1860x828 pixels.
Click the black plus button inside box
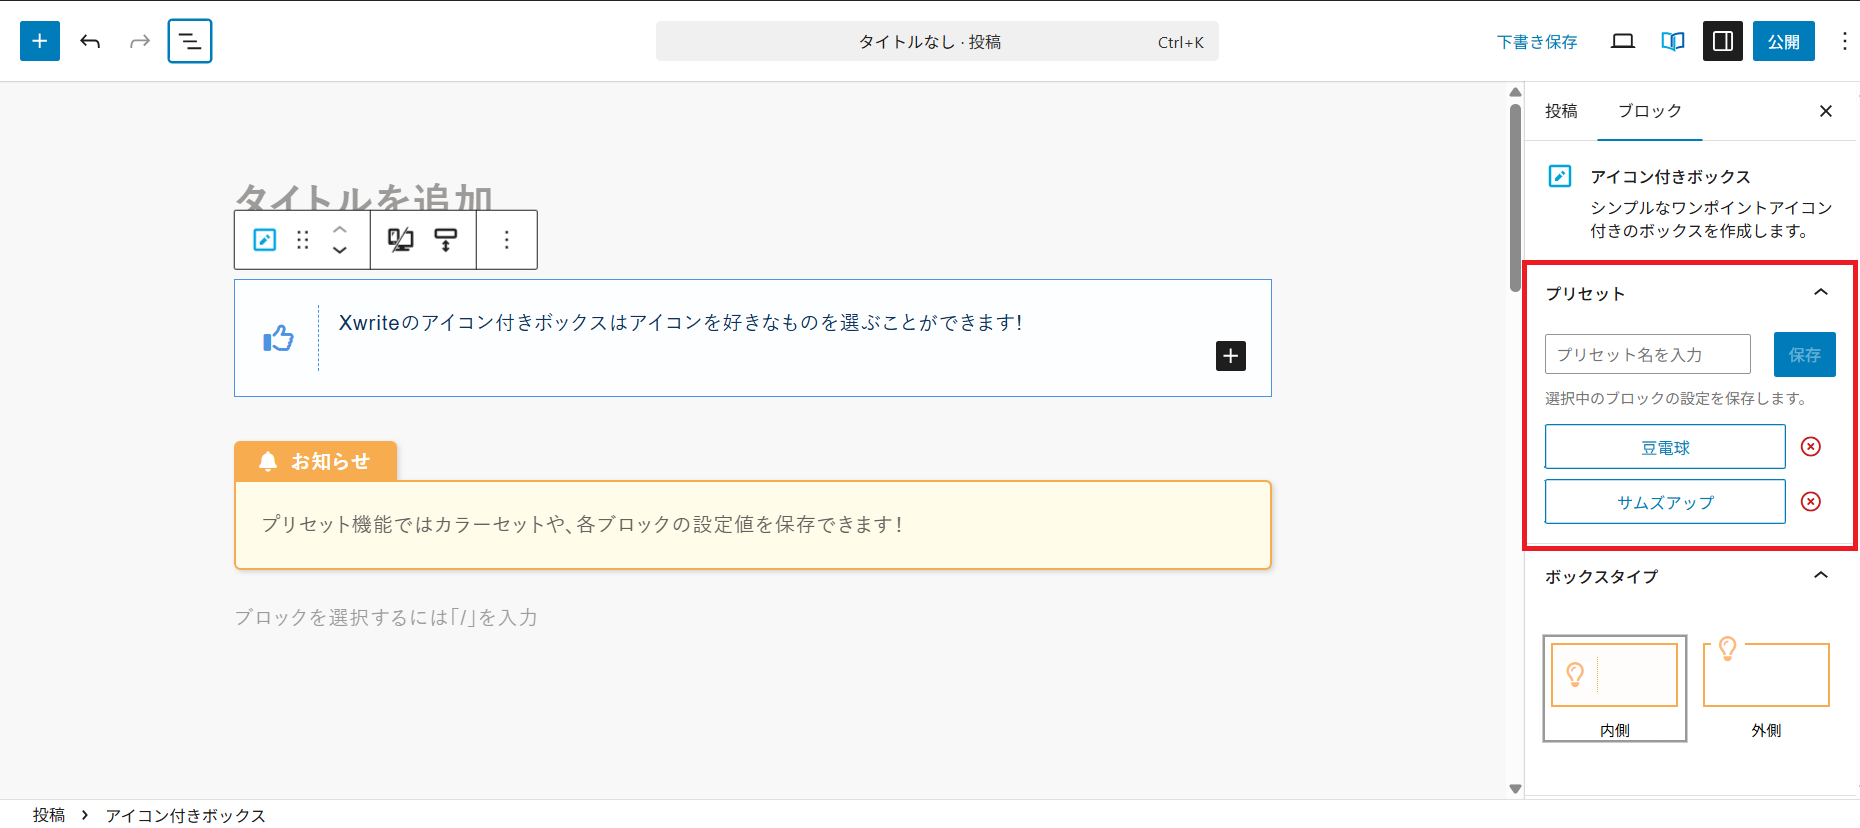(1230, 356)
